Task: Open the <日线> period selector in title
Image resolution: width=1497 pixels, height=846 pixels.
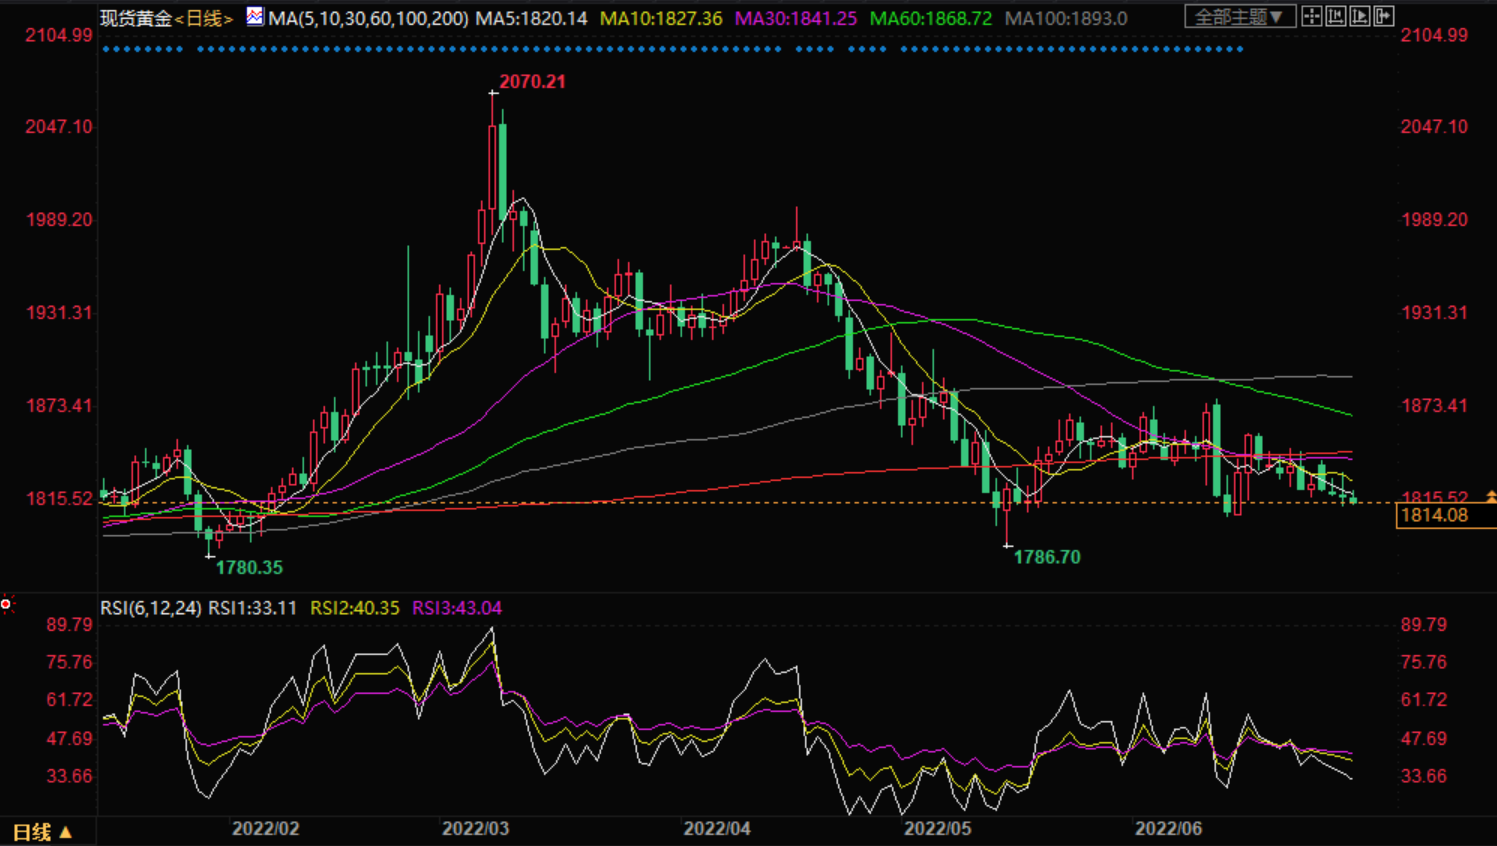Action: point(204,19)
